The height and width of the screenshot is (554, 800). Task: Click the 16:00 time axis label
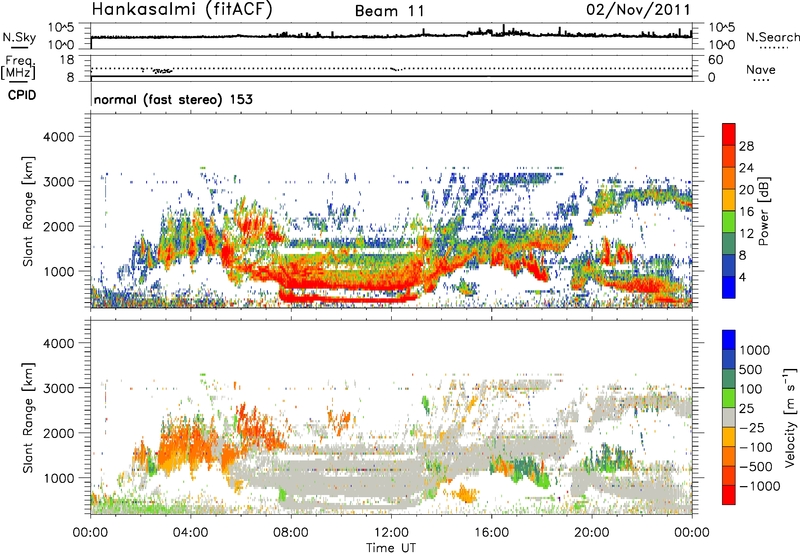pos(491,533)
